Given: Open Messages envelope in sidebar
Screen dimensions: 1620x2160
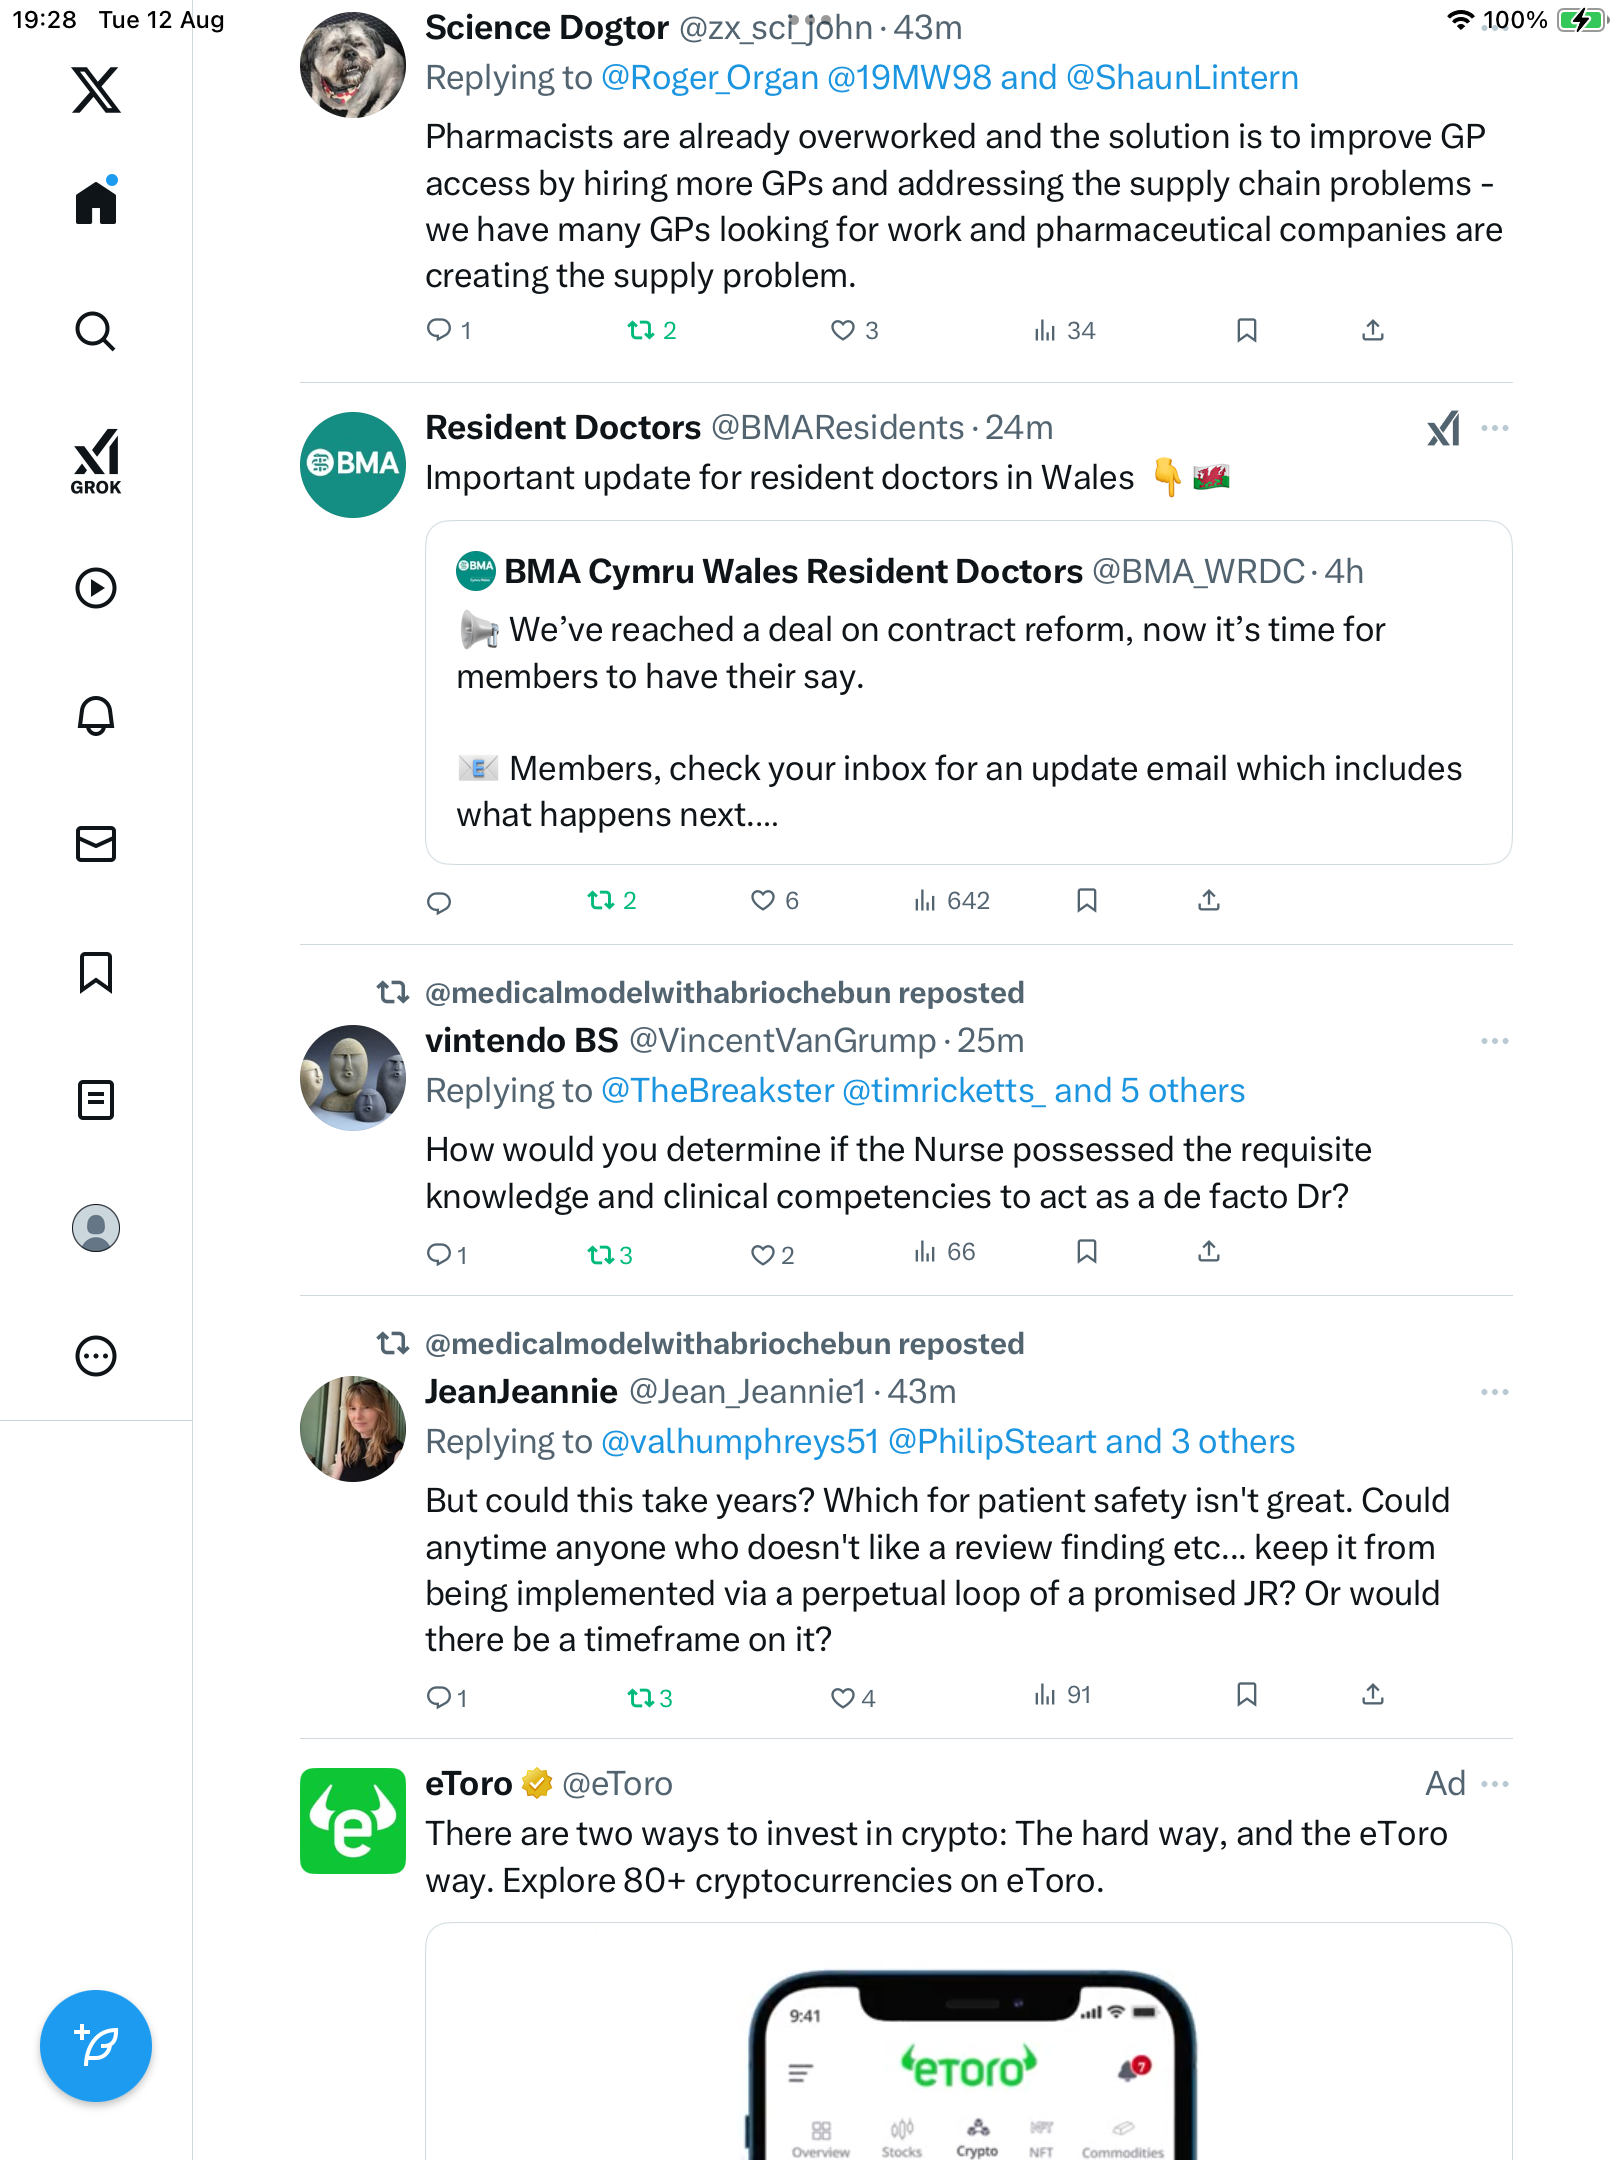Looking at the screenshot, I should pos(96,844).
